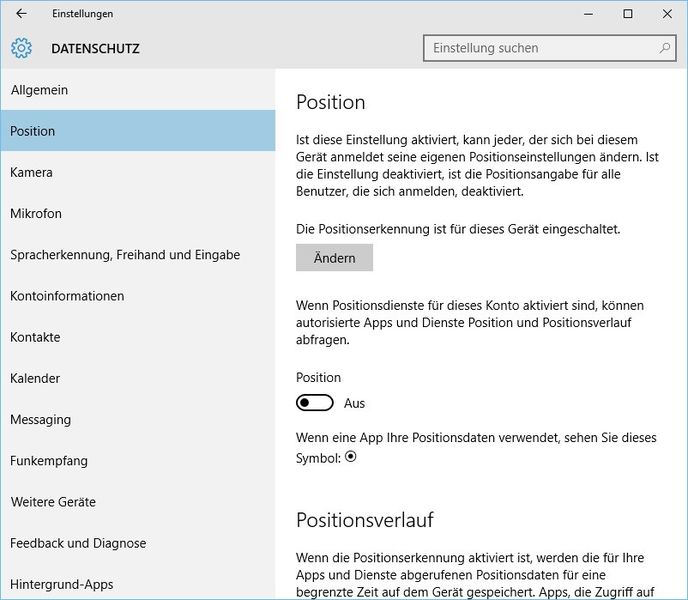Toggle the Position switch on
The width and height of the screenshot is (688, 600).
315,403
